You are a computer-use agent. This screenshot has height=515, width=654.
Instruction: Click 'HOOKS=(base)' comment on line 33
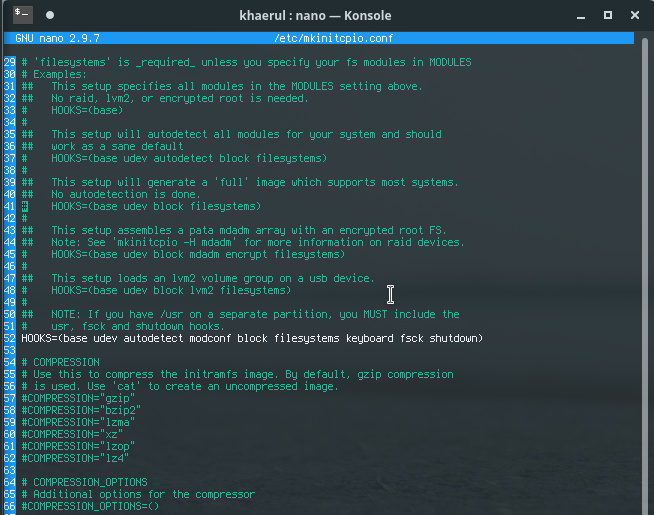coord(87,111)
